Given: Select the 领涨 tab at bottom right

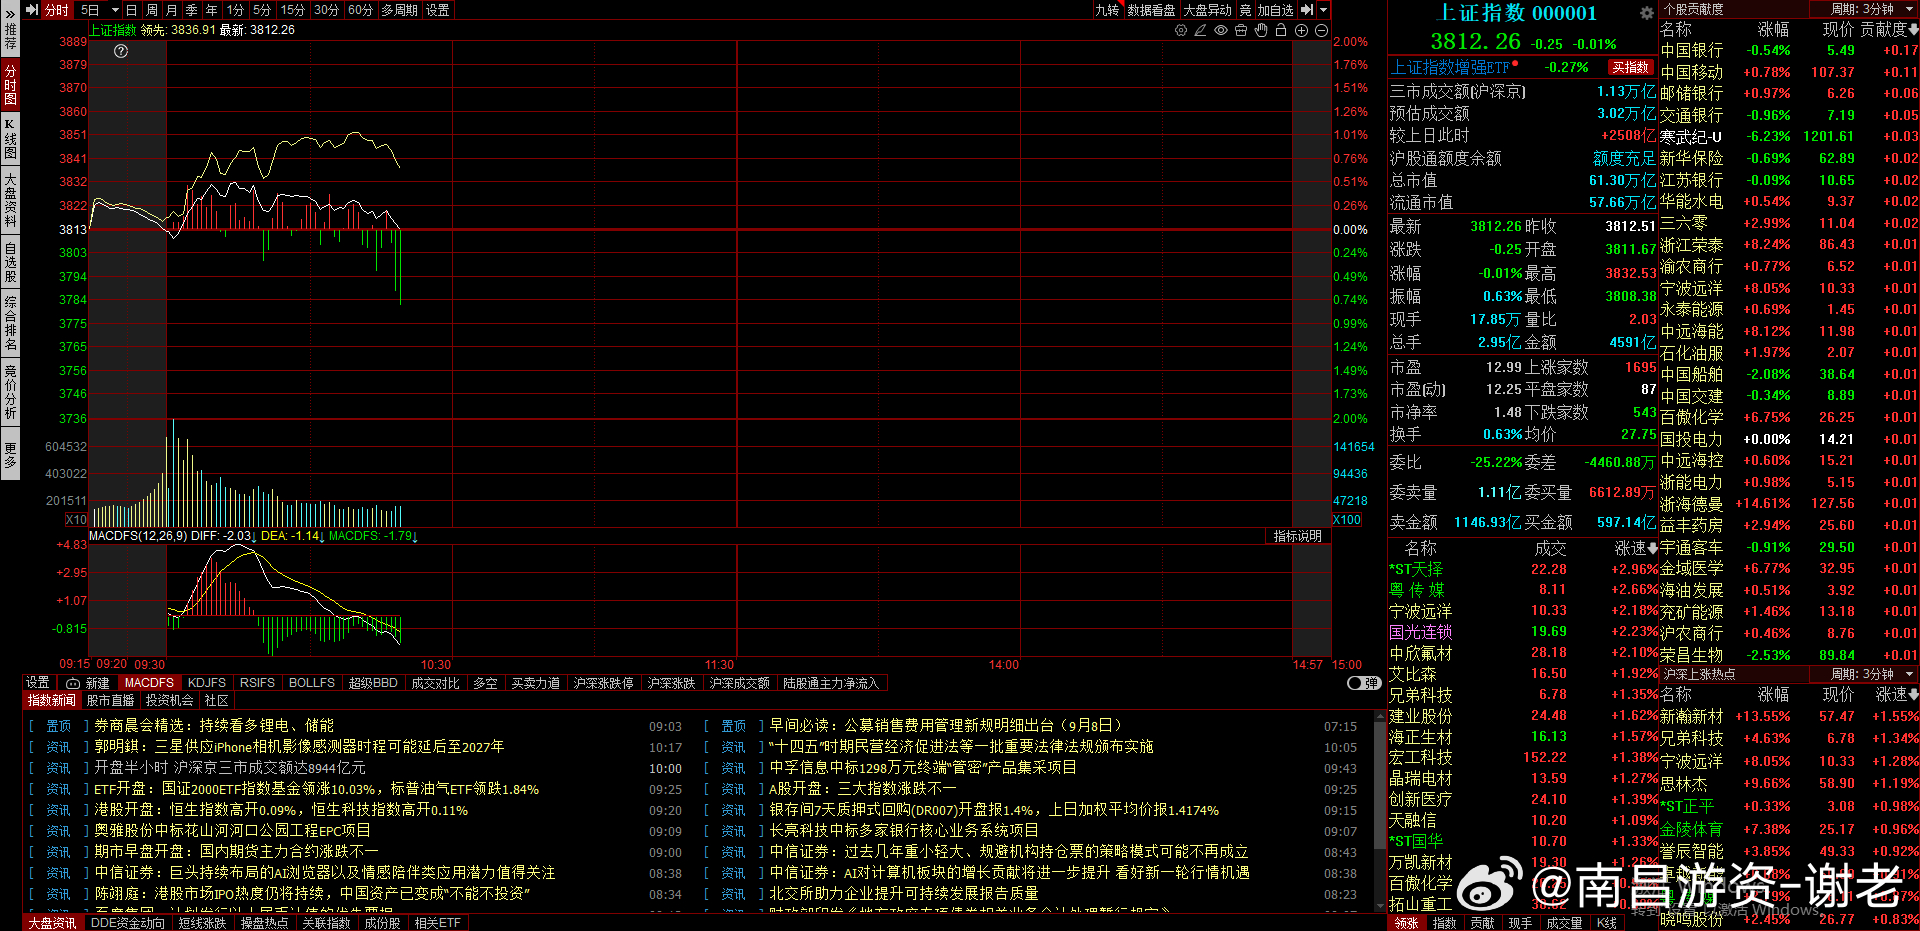Looking at the screenshot, I should [1407, 923].
